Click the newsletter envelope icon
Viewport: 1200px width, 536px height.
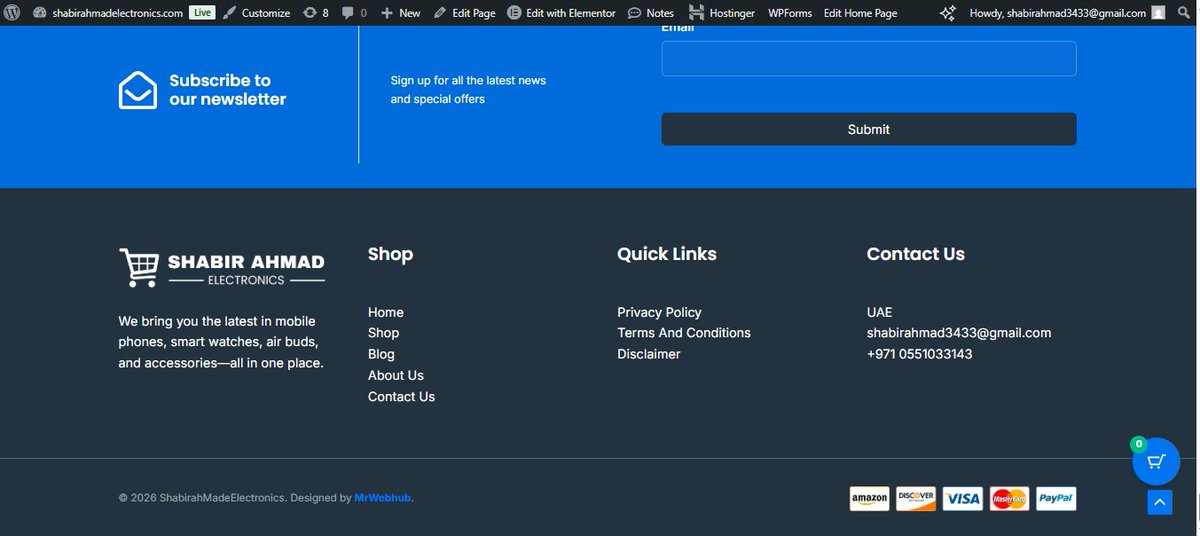(x=138, y=90)
